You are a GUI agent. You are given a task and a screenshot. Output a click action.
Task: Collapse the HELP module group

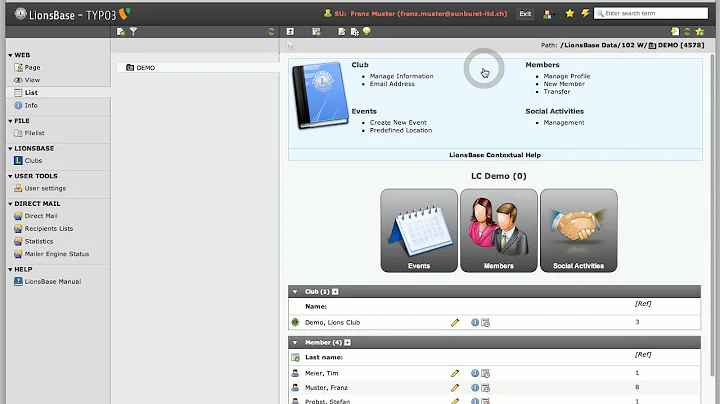pyautogui.click(x=10, y=269)
